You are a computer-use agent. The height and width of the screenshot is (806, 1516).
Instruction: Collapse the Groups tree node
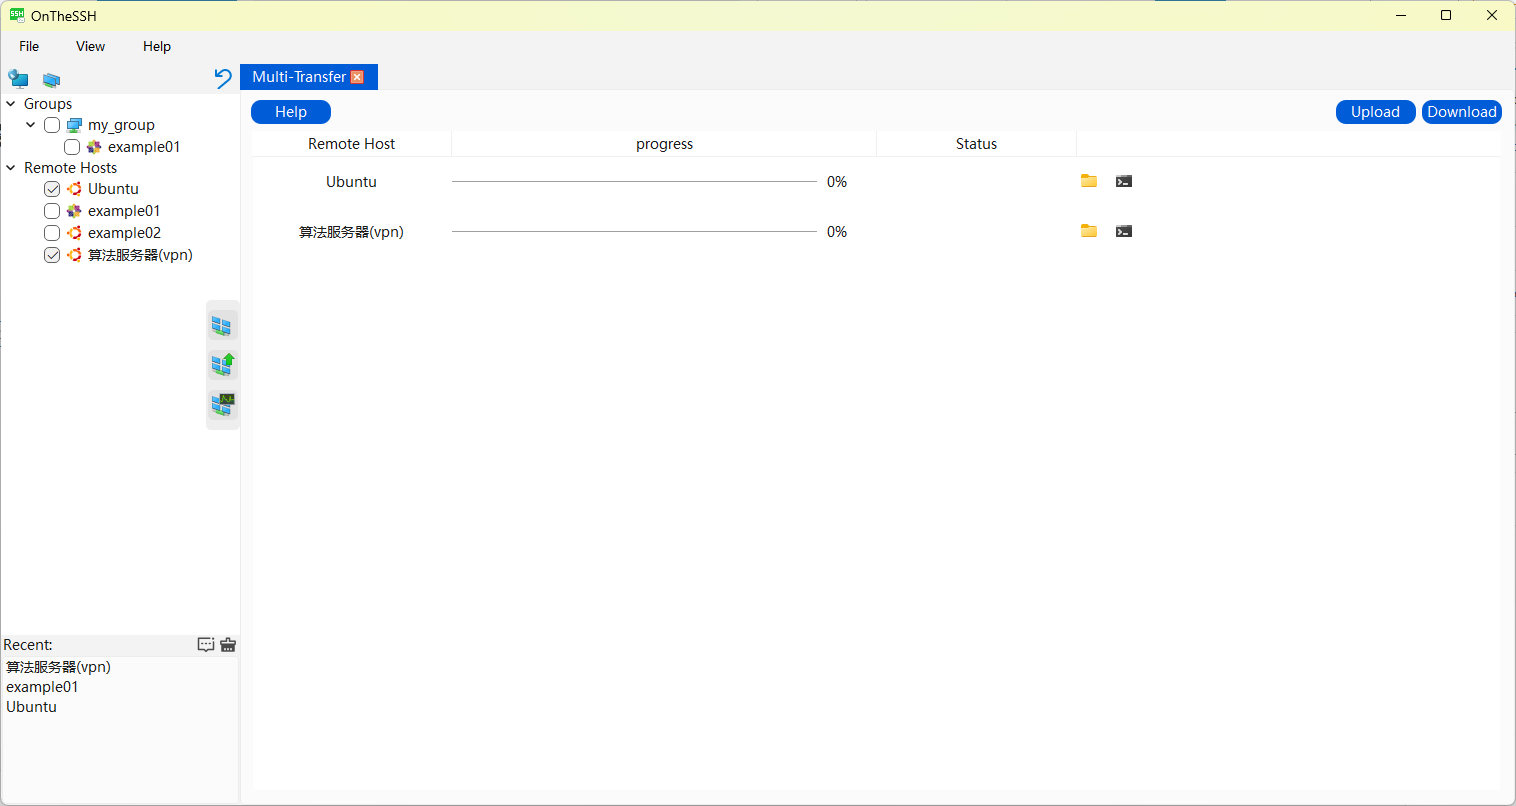pyautogui.click(x=11, y=104)
